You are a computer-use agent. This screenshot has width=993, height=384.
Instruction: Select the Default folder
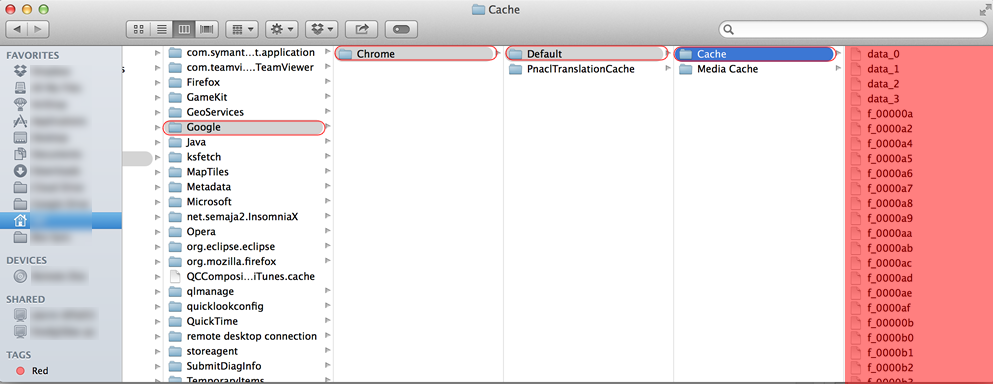[586, 54]
